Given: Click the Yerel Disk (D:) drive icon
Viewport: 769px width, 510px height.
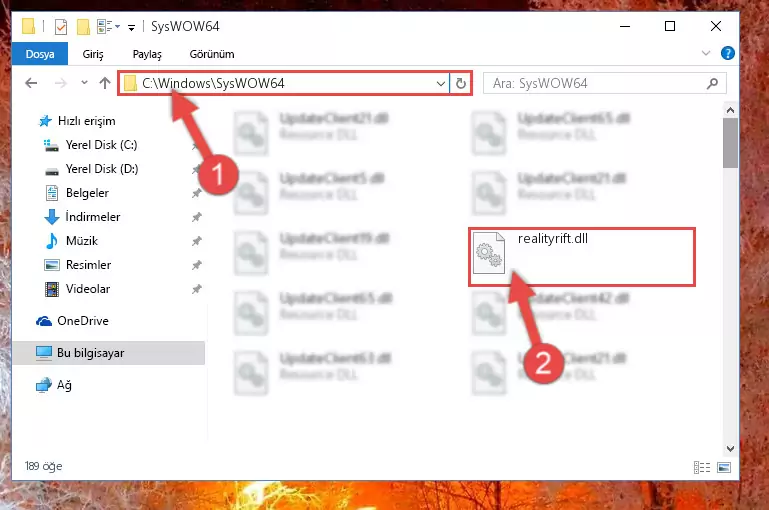Looking at the screenshot, I should (x=52, y=171).
